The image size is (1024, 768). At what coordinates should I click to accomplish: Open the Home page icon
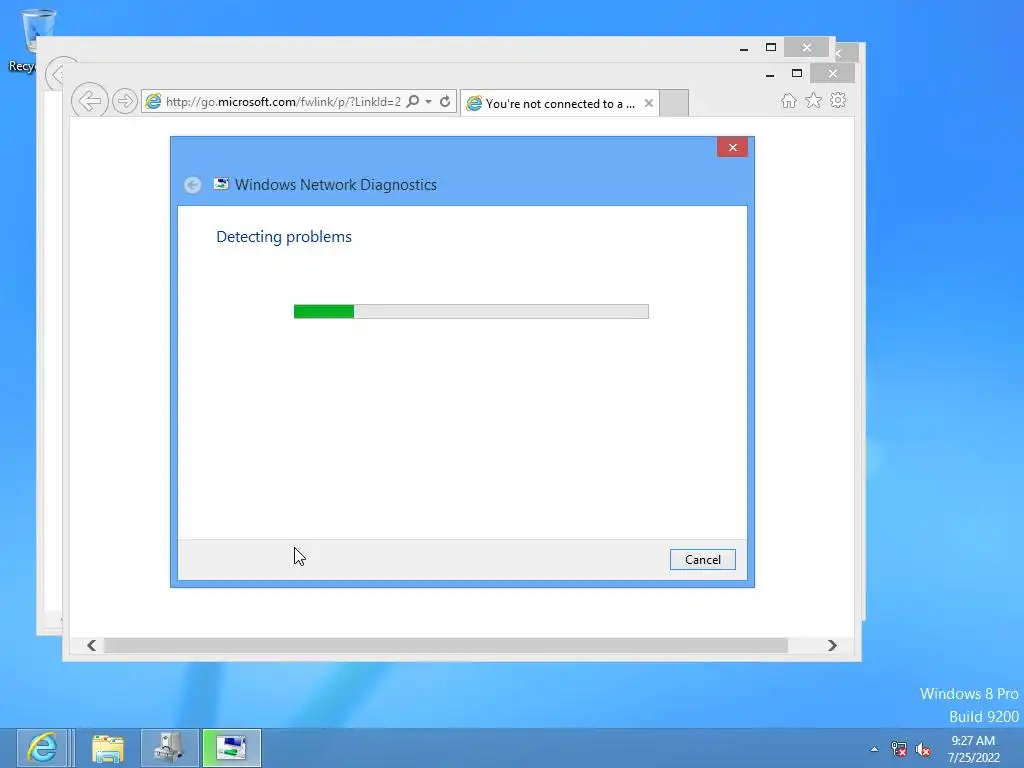point(789,101)
